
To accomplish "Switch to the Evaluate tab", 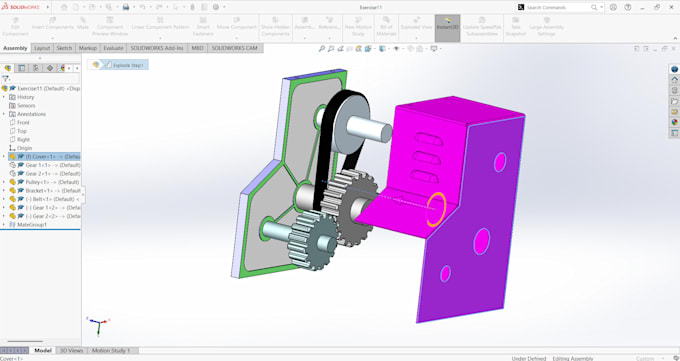I will (113, 48).
